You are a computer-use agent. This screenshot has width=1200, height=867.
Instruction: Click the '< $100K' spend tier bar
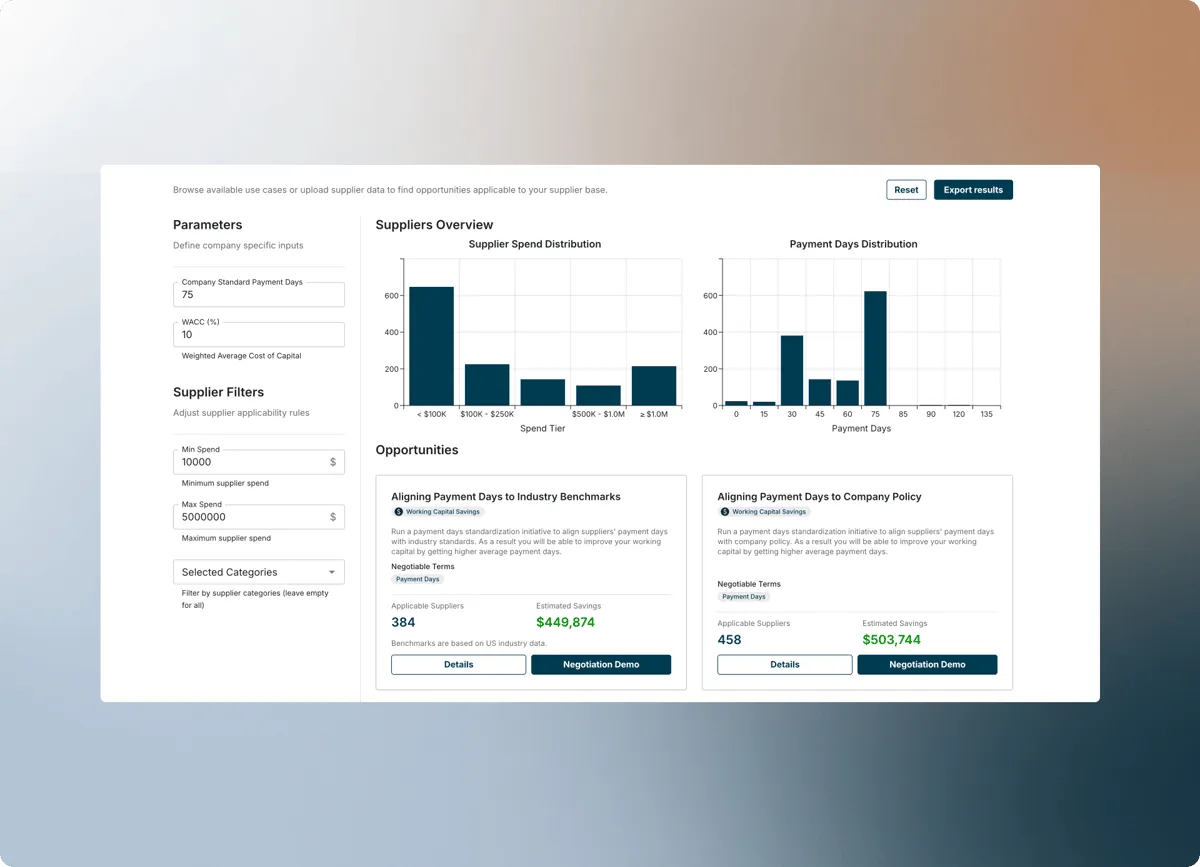[x=431, y=346]
